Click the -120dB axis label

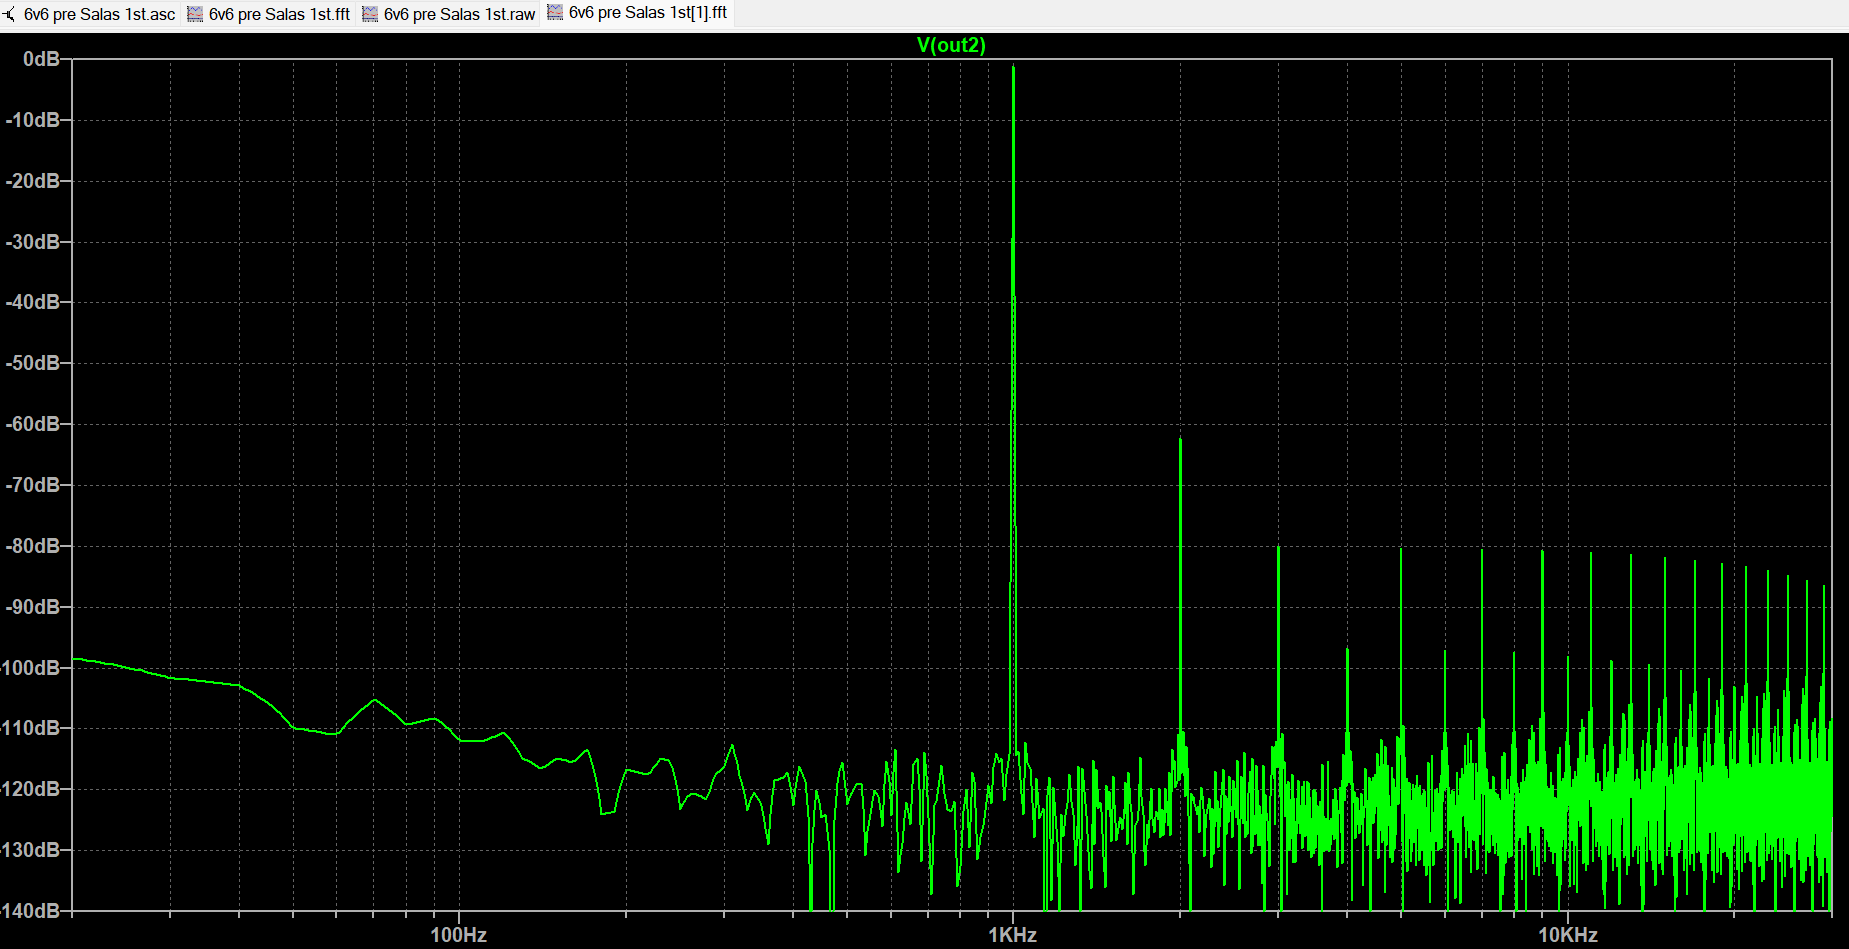click(x=31, y=789)
